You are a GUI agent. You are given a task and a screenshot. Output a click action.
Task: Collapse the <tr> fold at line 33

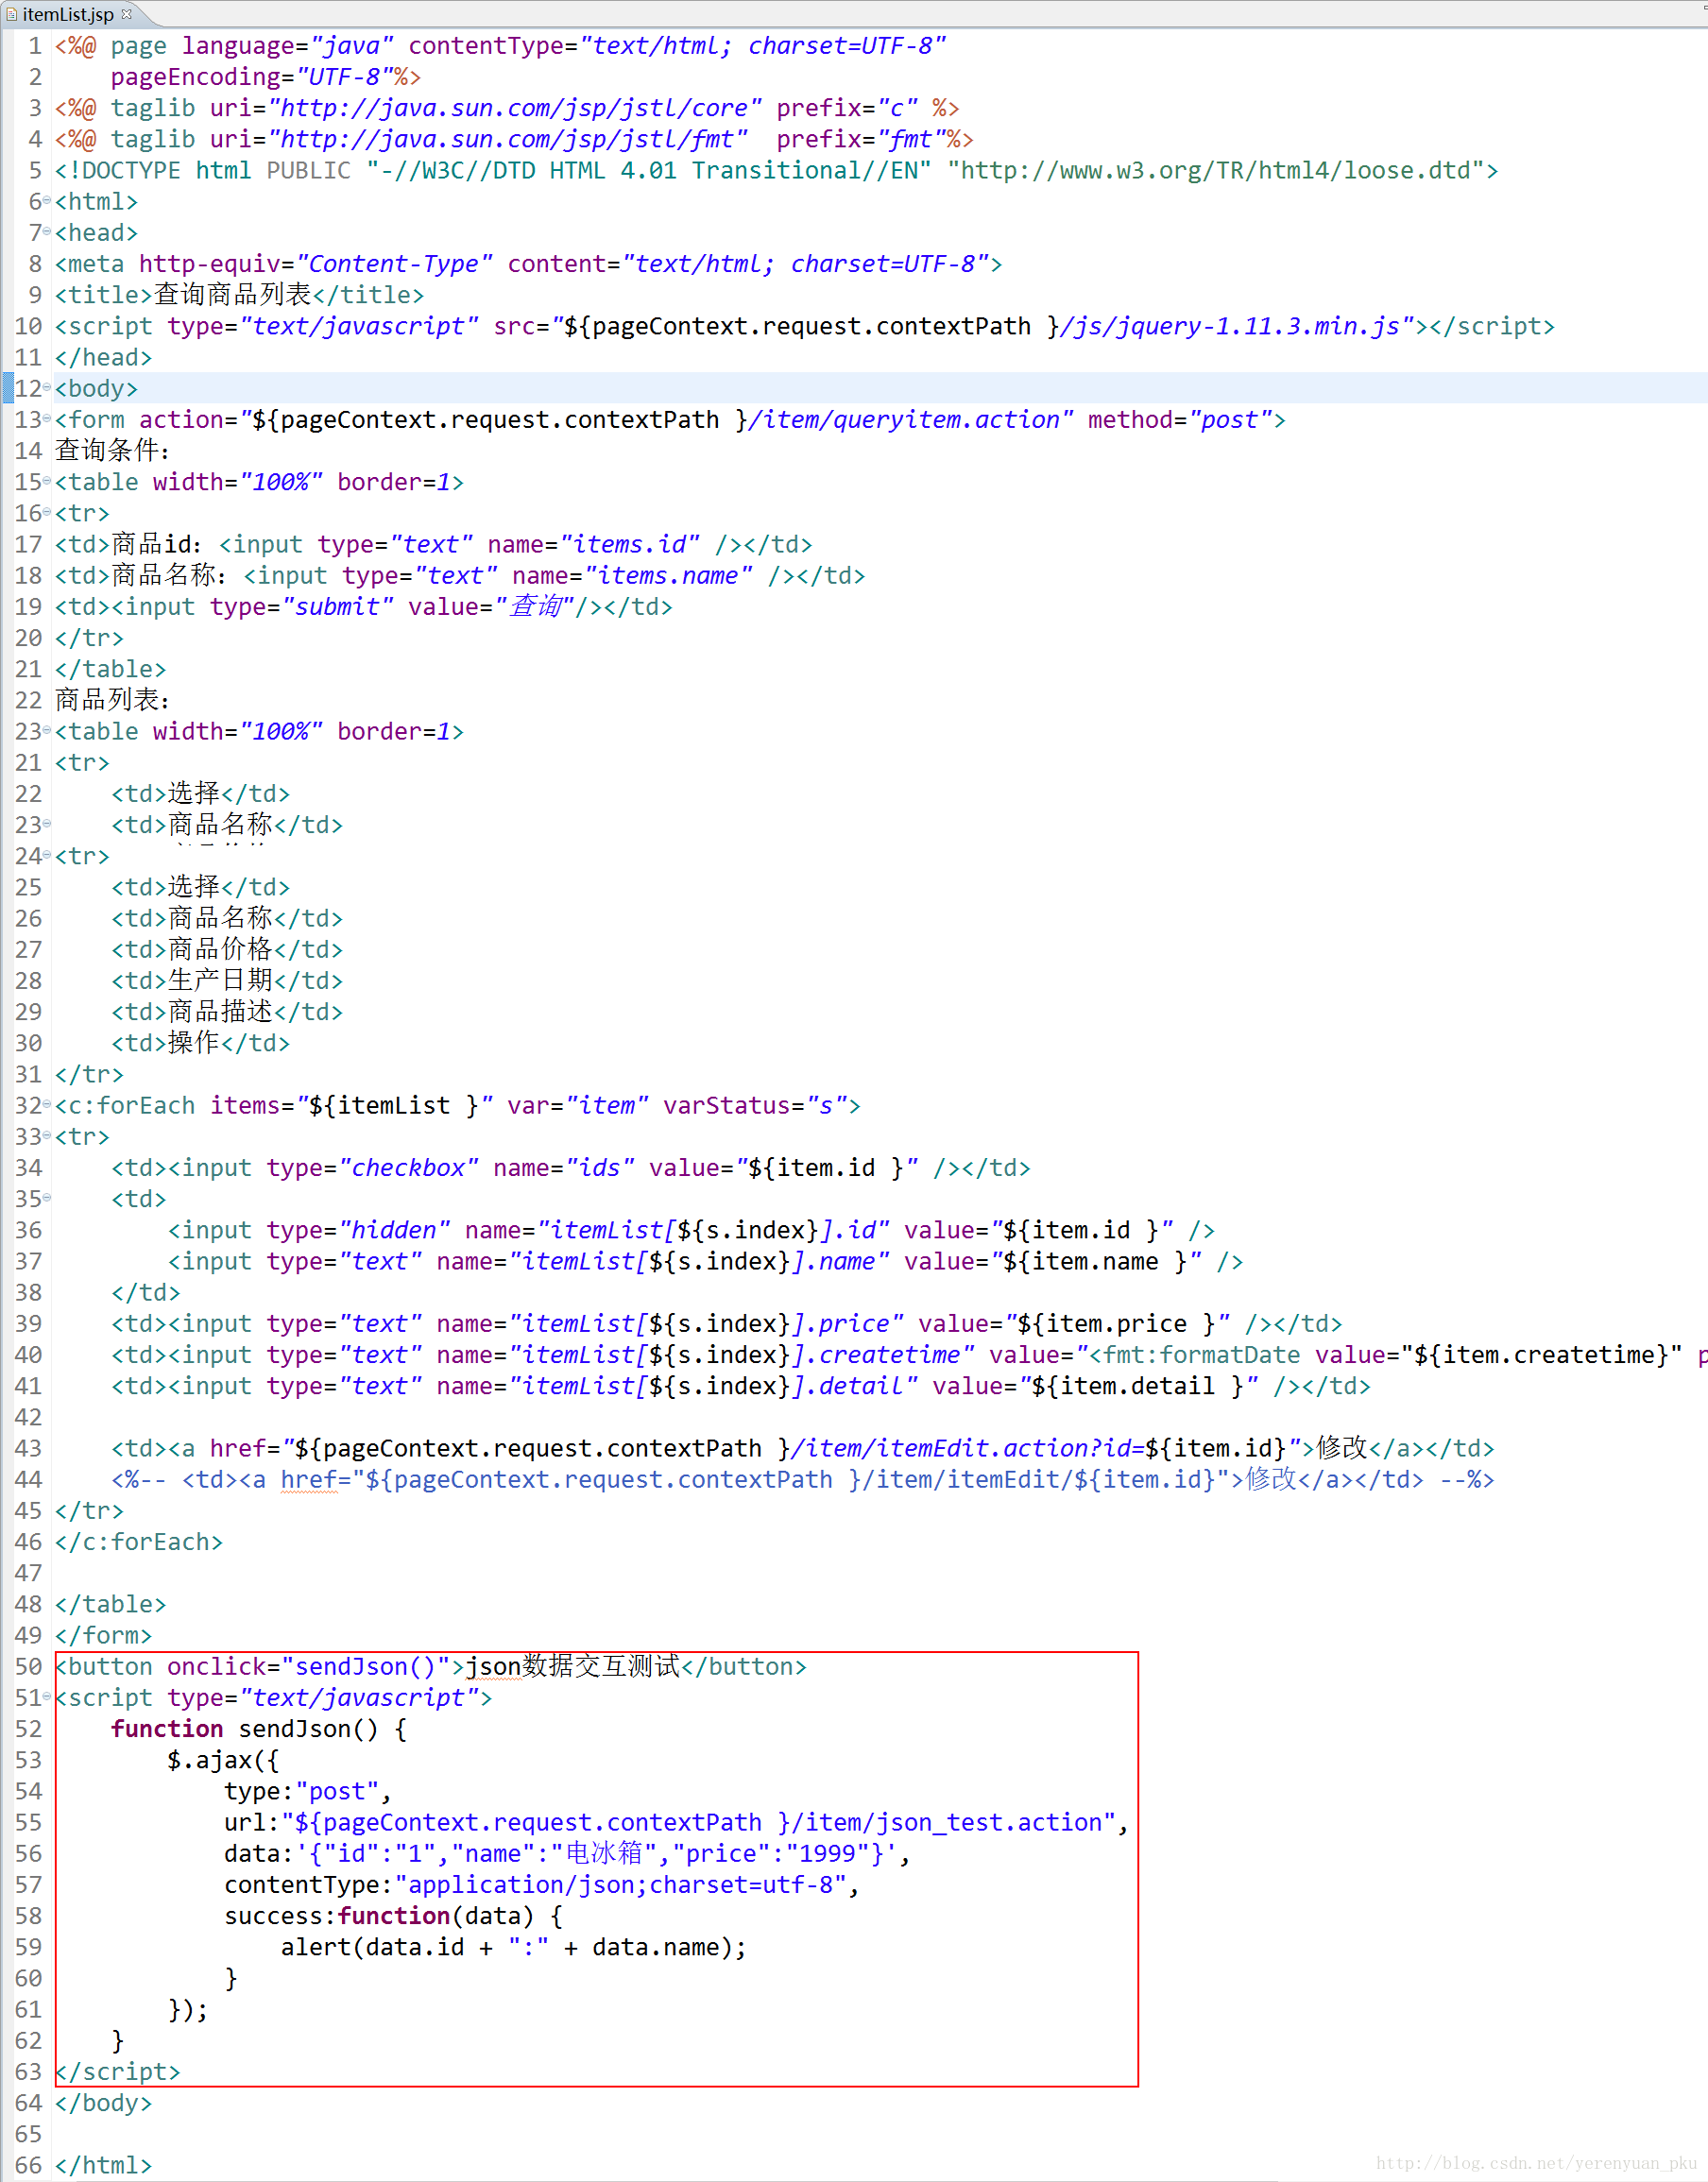(x=47, y=1135)
